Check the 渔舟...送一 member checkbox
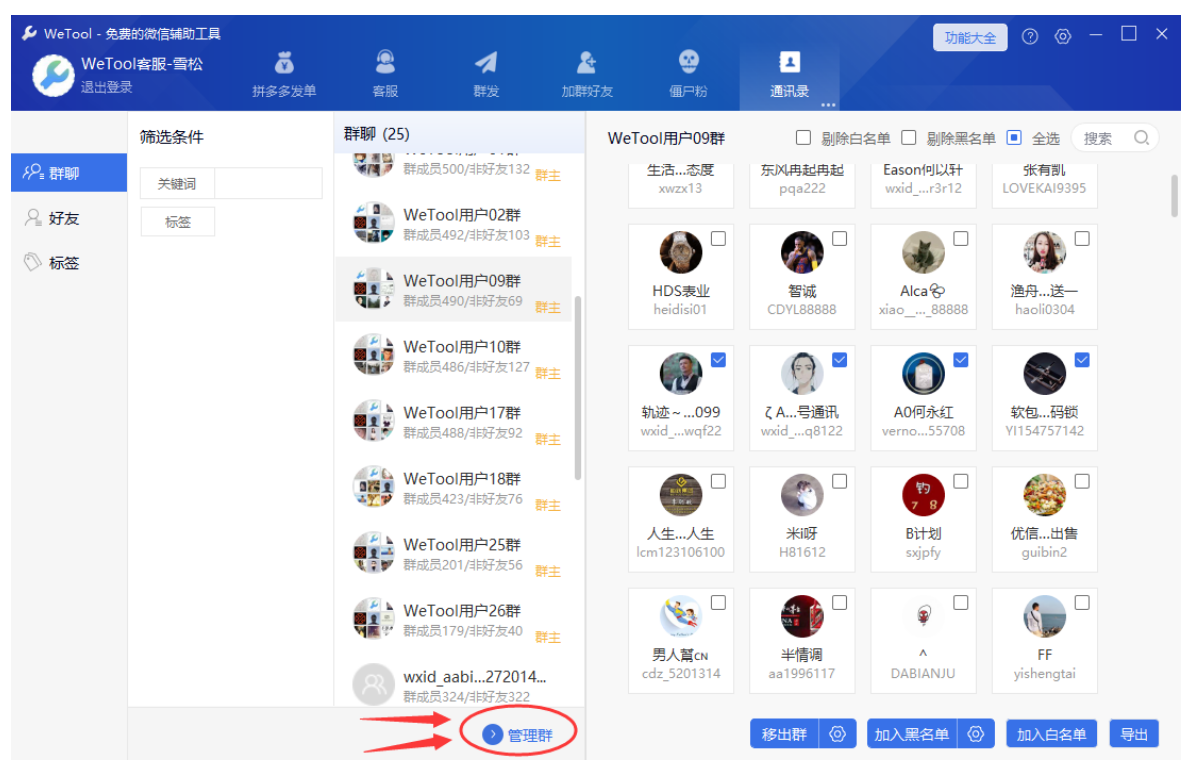This screenshot has height=761, width=1200. (x=1082, y=238)
